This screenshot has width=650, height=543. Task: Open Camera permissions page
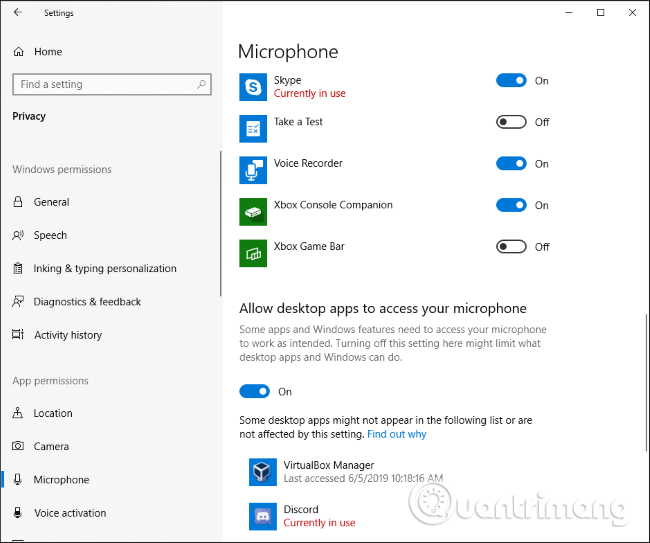click(x=51, y=446)
